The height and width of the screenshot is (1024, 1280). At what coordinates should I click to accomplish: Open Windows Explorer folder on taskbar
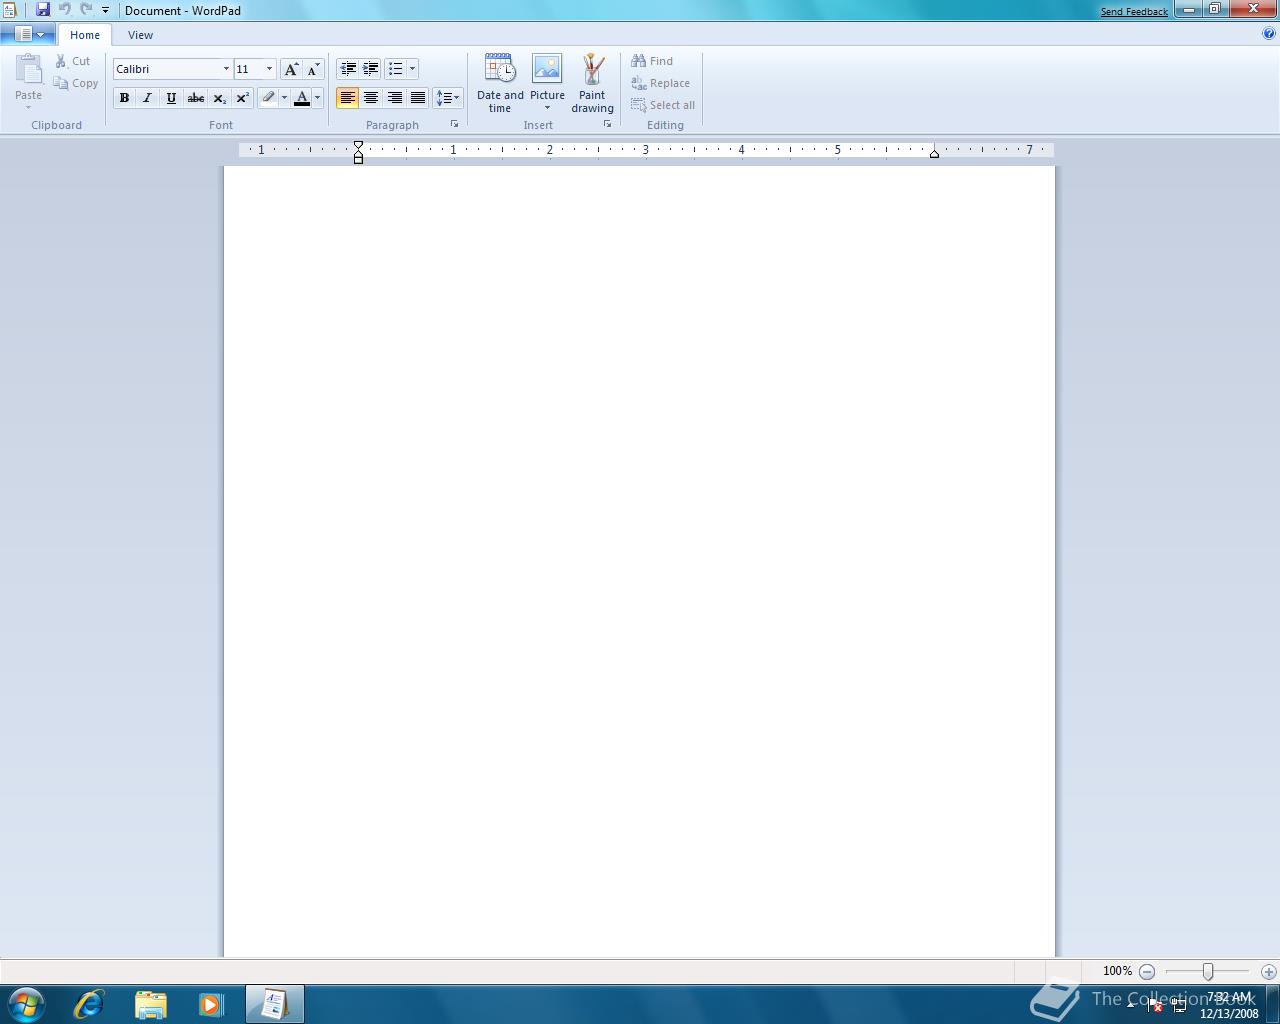coord(150,1004)
